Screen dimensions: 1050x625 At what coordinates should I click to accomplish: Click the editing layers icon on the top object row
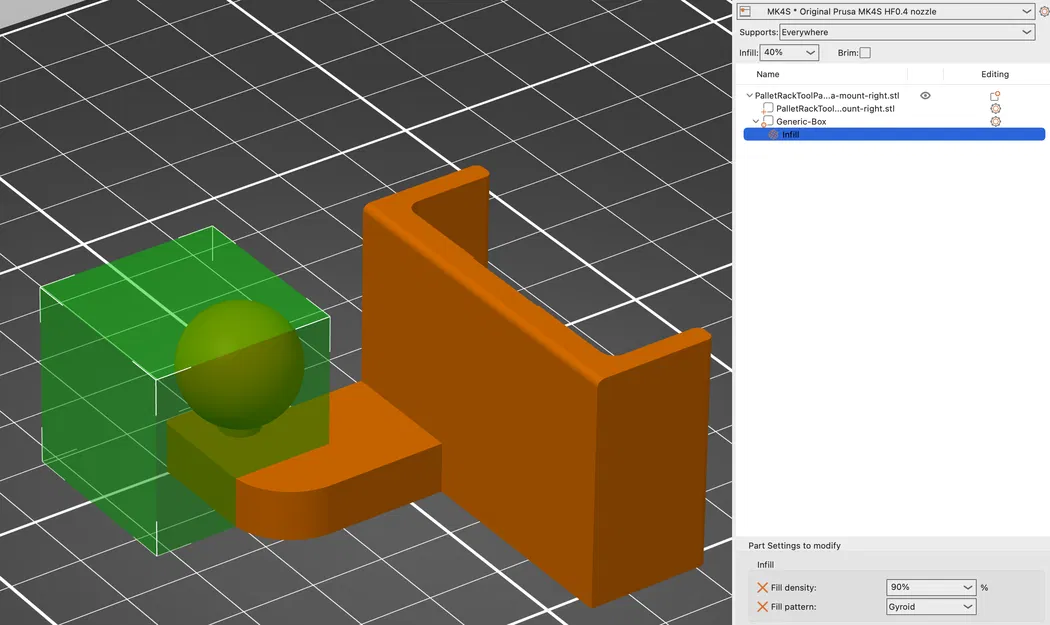pos(995,95)
